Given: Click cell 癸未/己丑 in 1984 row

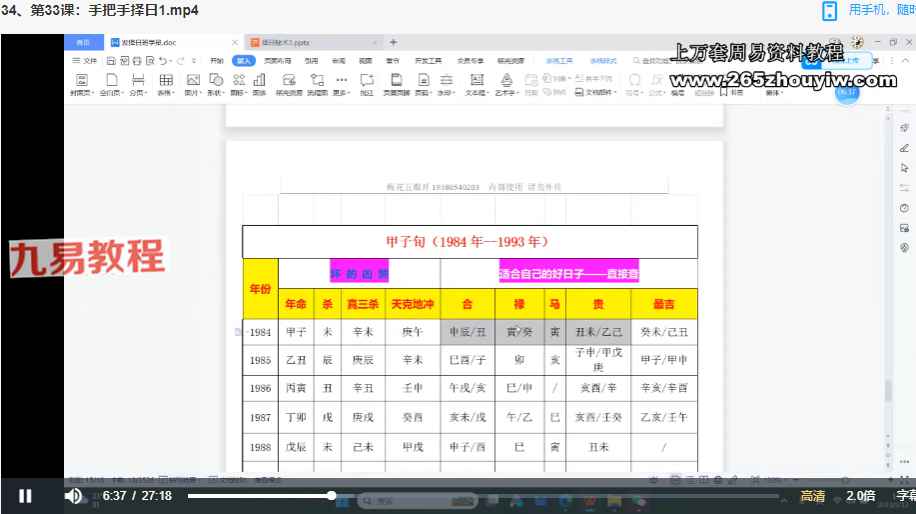Looking at the screenshot, I should pos(664,332).
